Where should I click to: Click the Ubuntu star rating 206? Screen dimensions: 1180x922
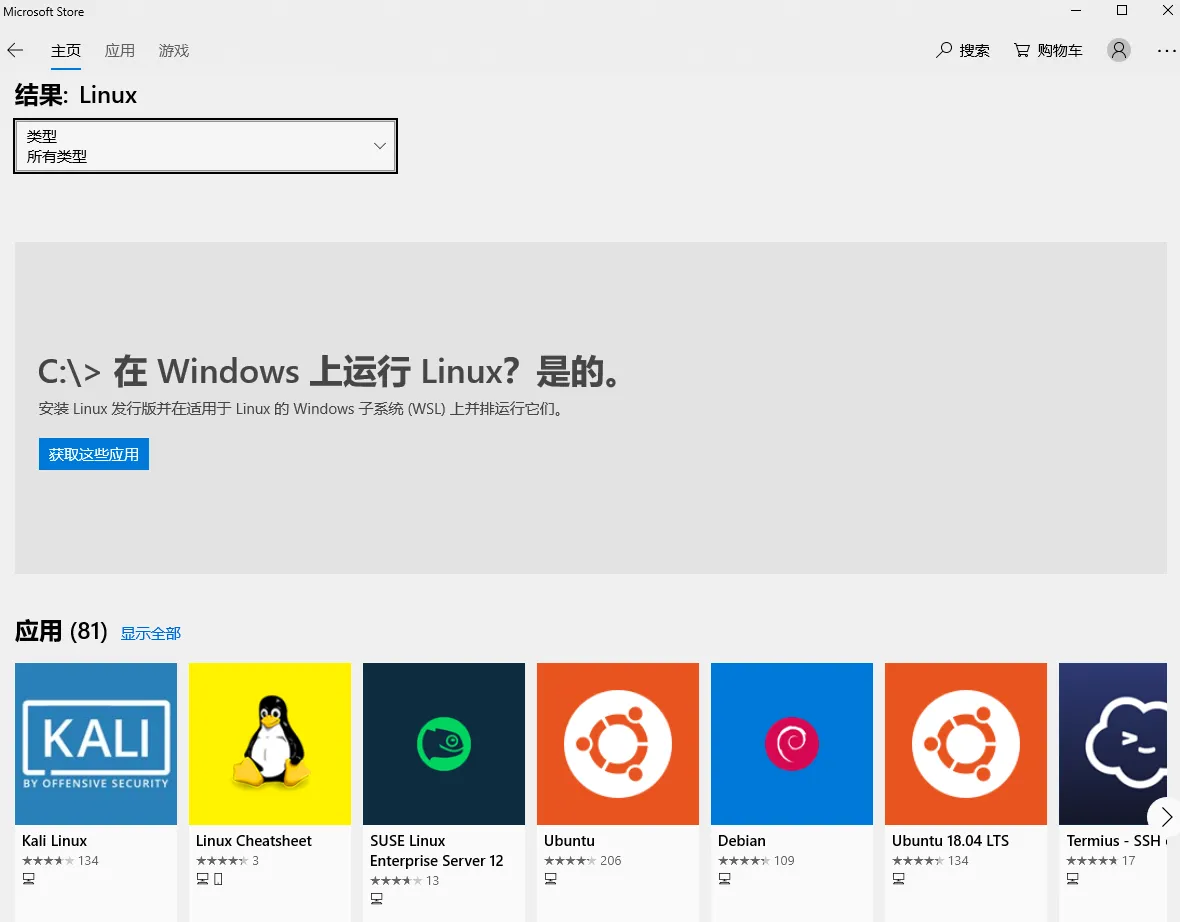pos(582,860)
